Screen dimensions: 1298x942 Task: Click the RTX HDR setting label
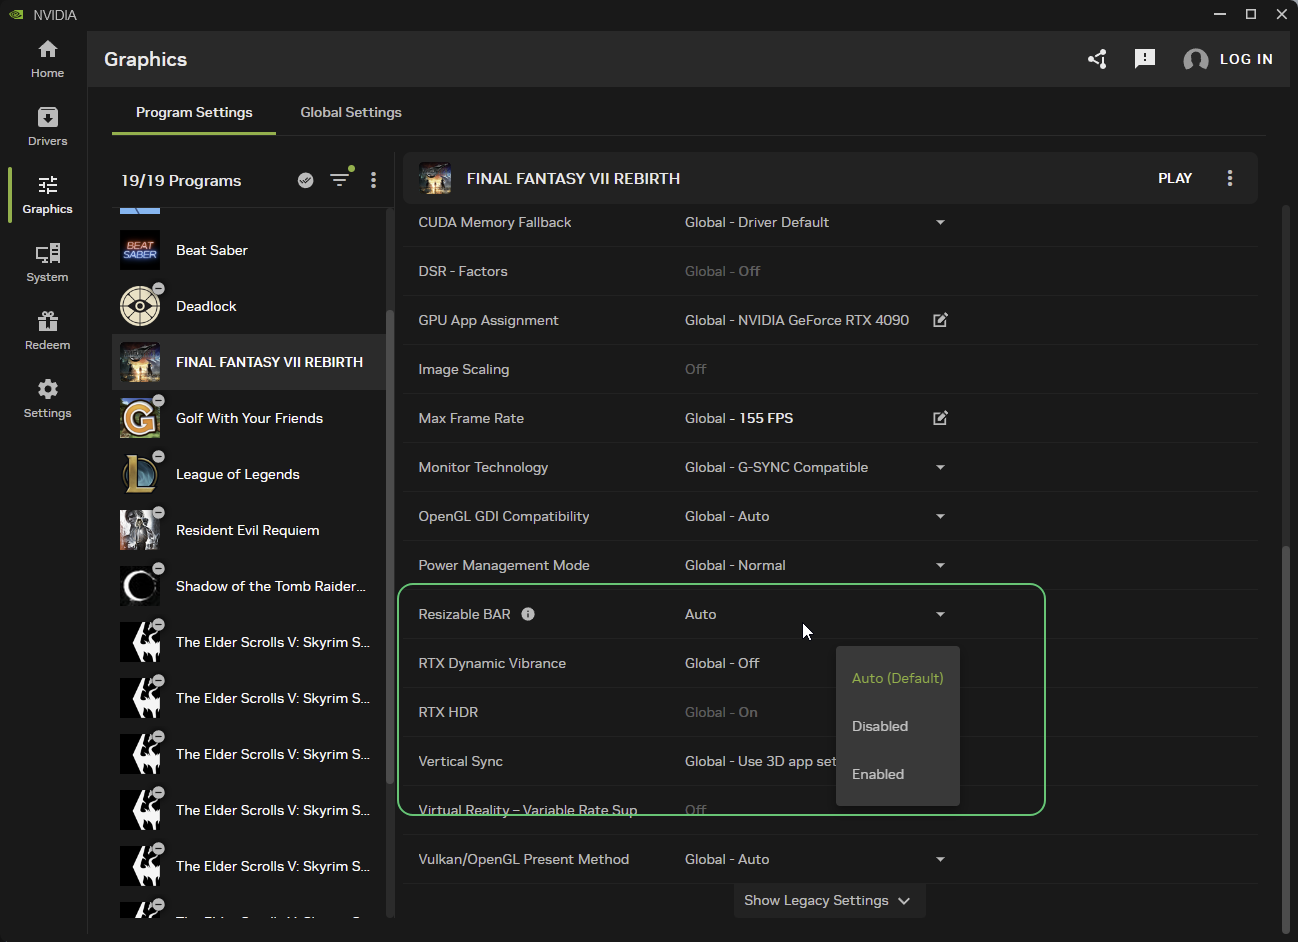click(448, 712)
